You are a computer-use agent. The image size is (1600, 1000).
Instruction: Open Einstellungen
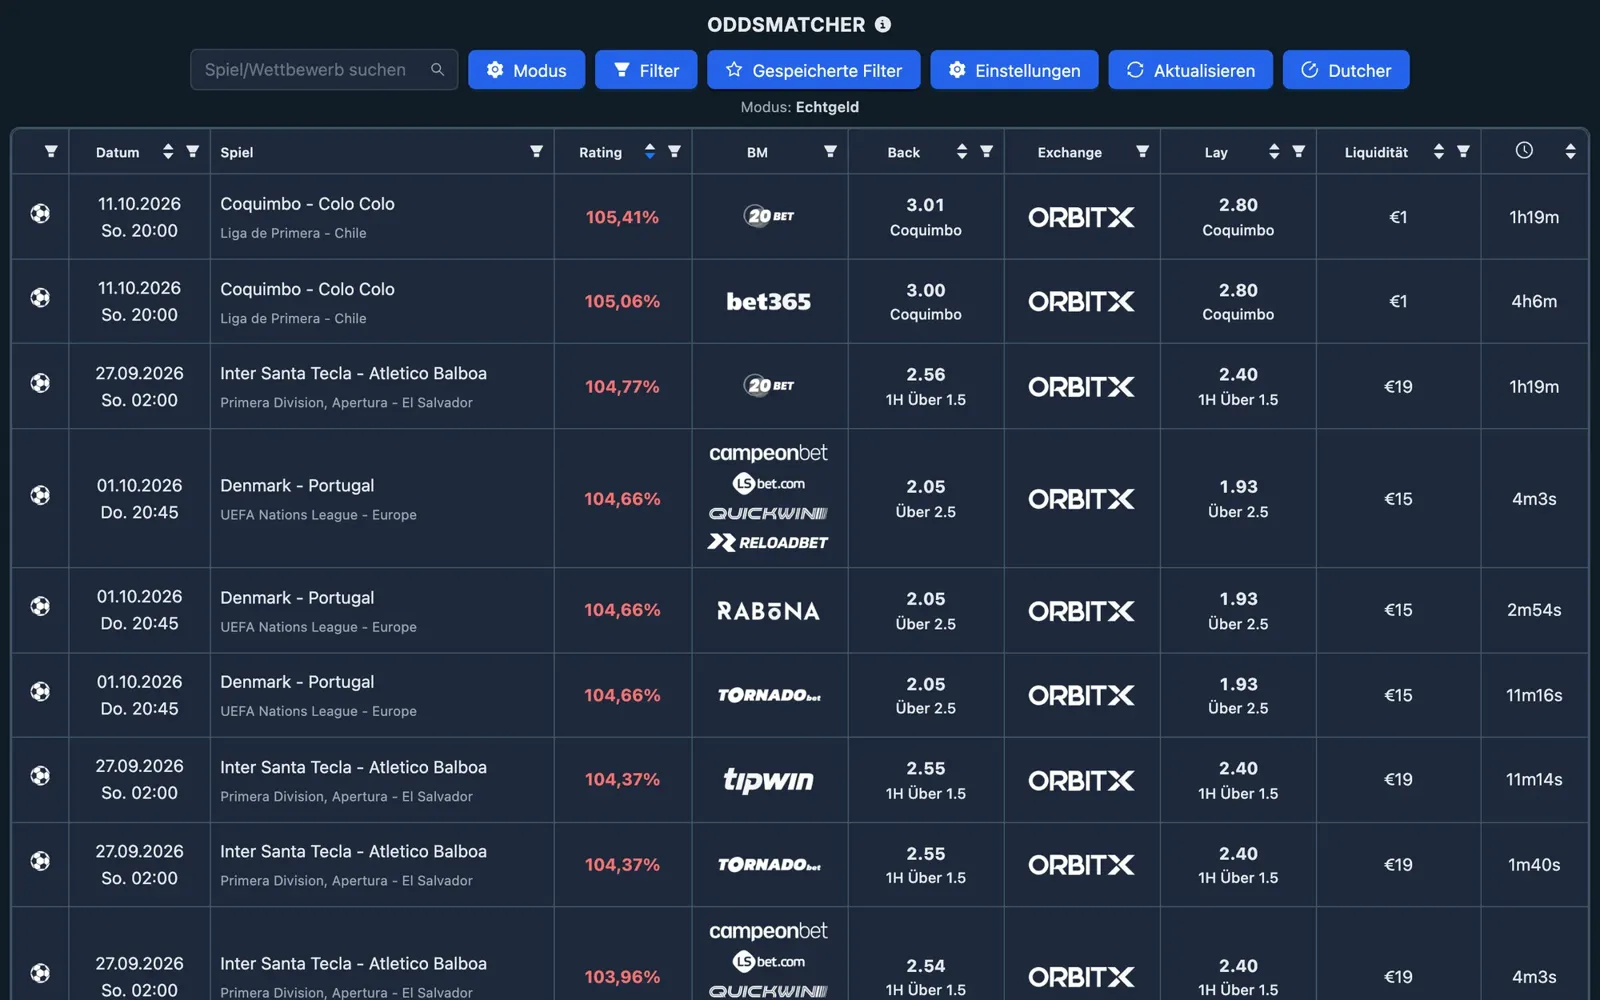(1014, 70)
